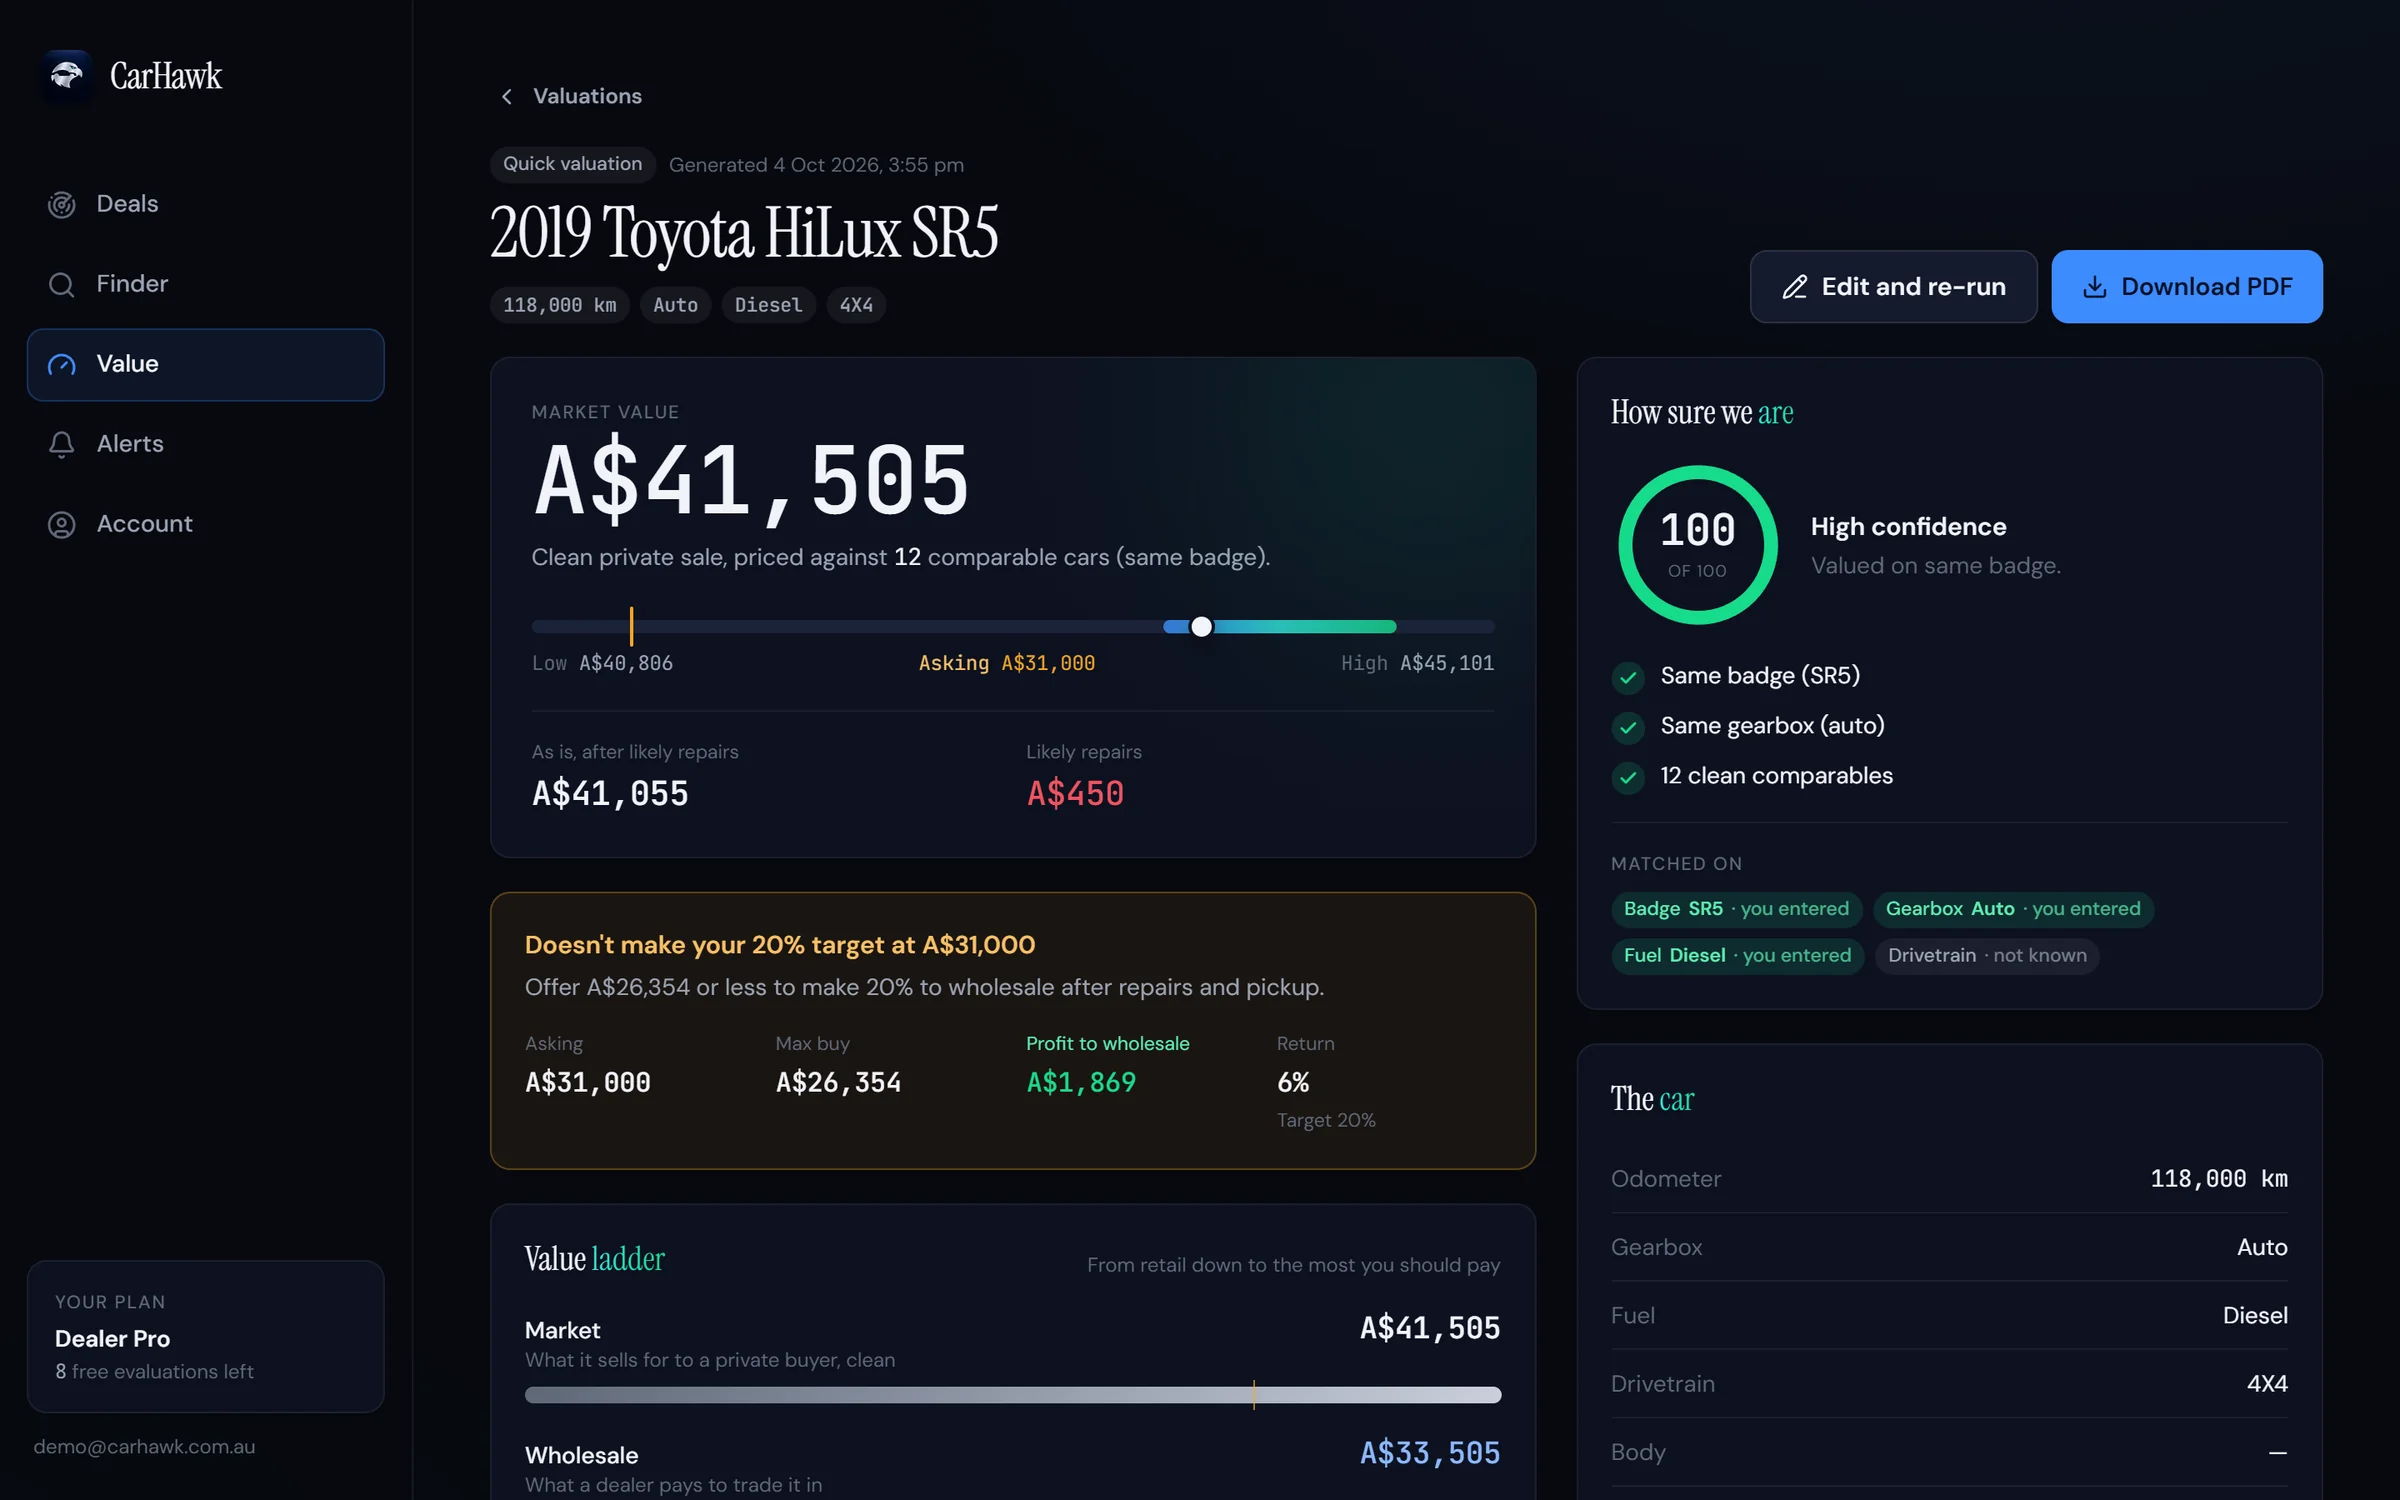This screenshot has width=2400, height=1500.
Task: Click the Value gauge icon in sidebar
Action: point(62,364)
